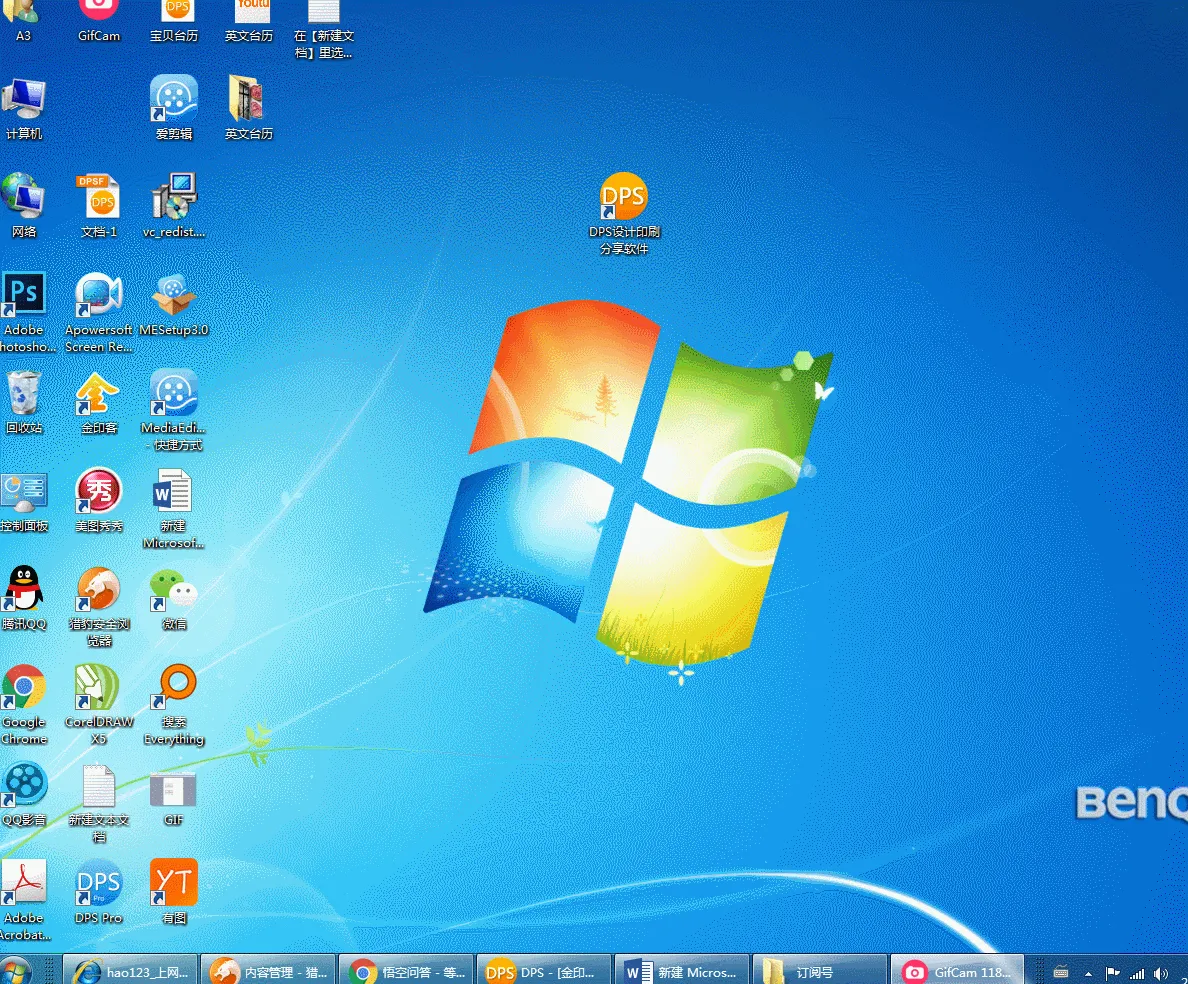The width and height of the screenshot is (1188, 984).
Task: Select the 金印客 shortcut
Action: pos(98,402)
